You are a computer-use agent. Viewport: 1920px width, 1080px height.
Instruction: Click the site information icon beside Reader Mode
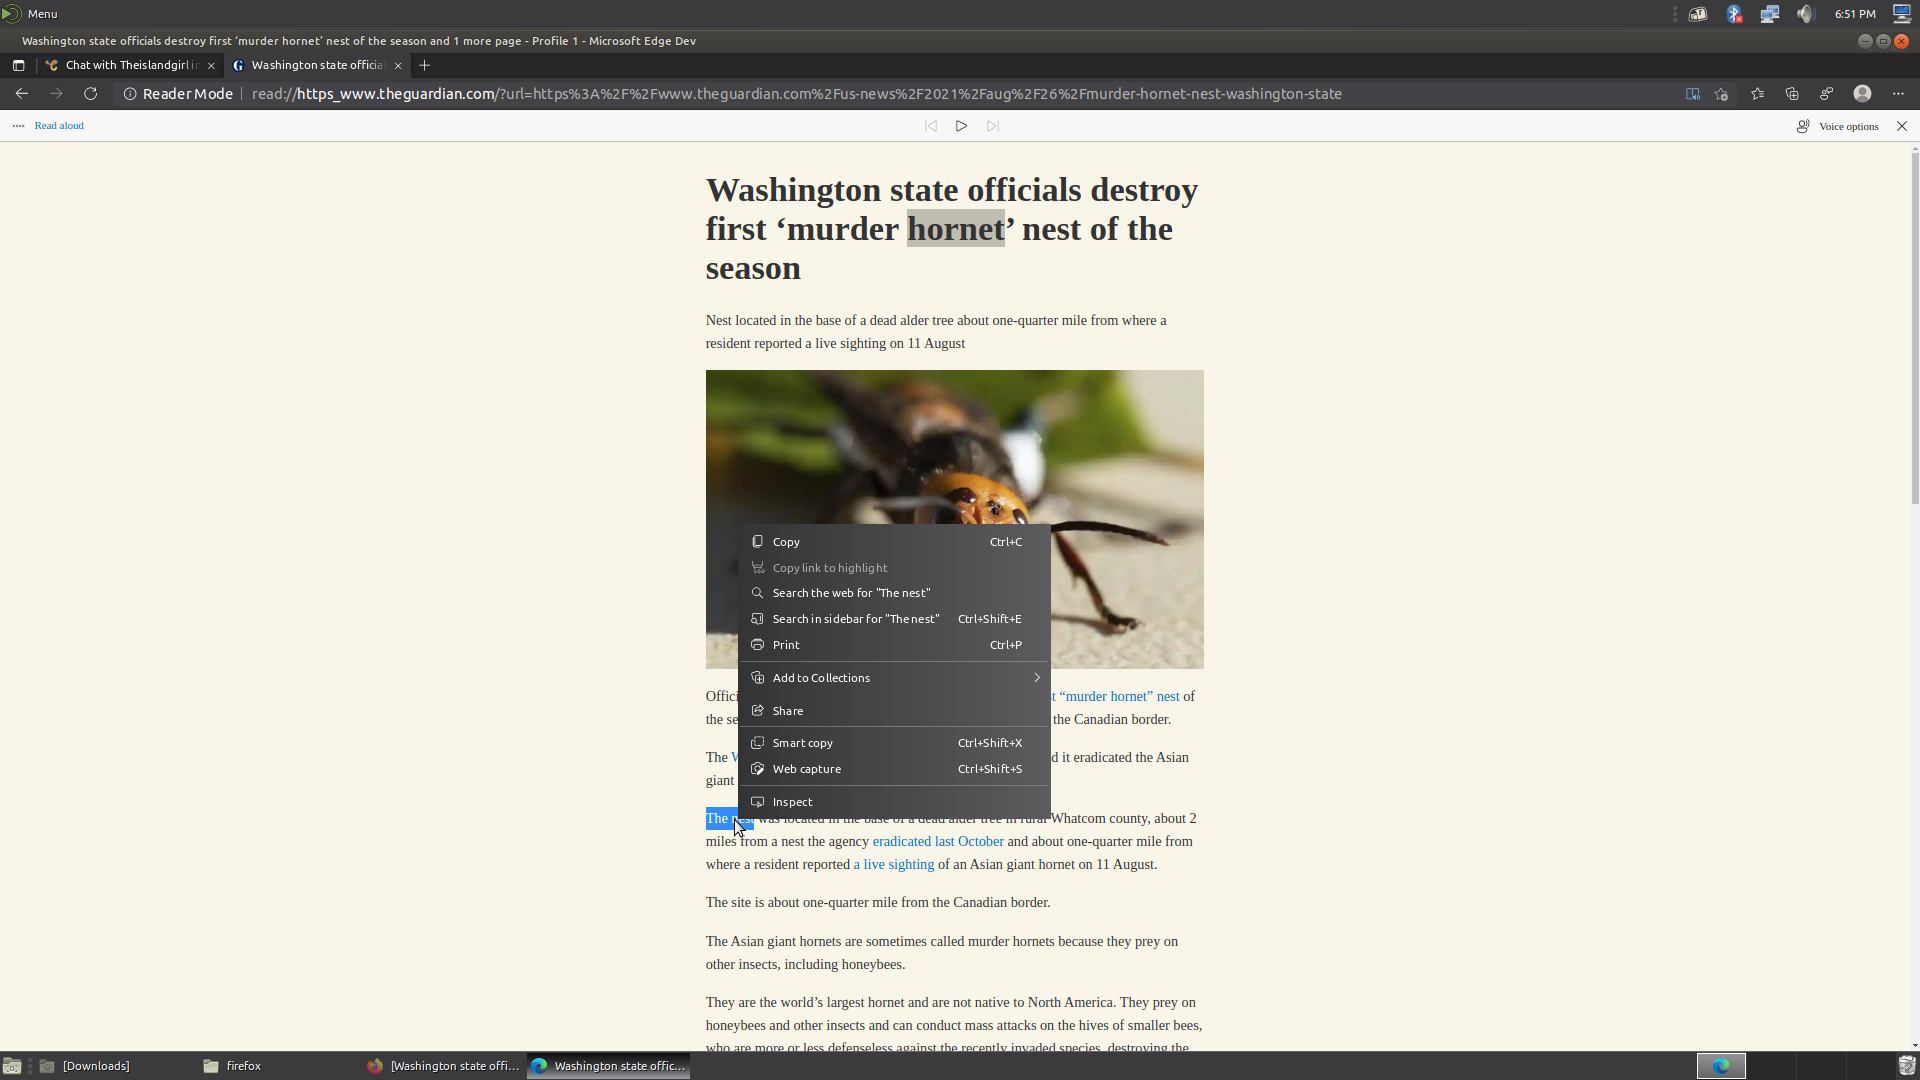pyautogui.click(x=129, y=94)
